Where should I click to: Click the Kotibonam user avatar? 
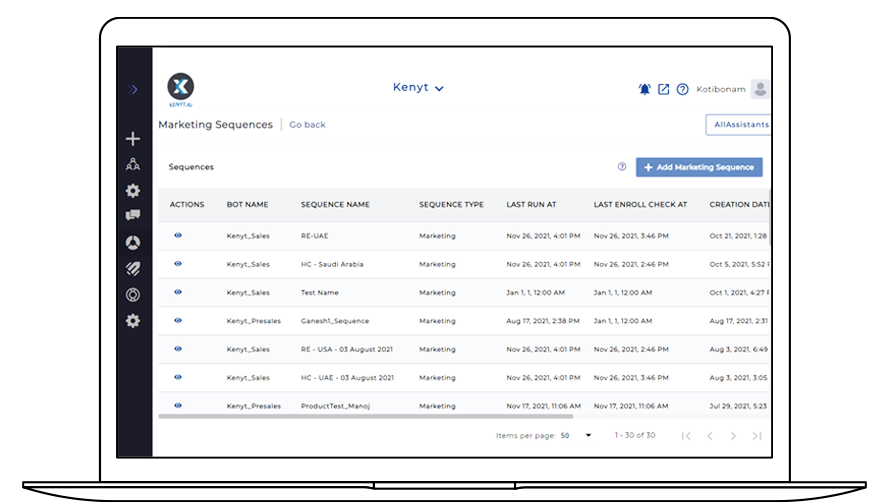[x=760, y=89]
